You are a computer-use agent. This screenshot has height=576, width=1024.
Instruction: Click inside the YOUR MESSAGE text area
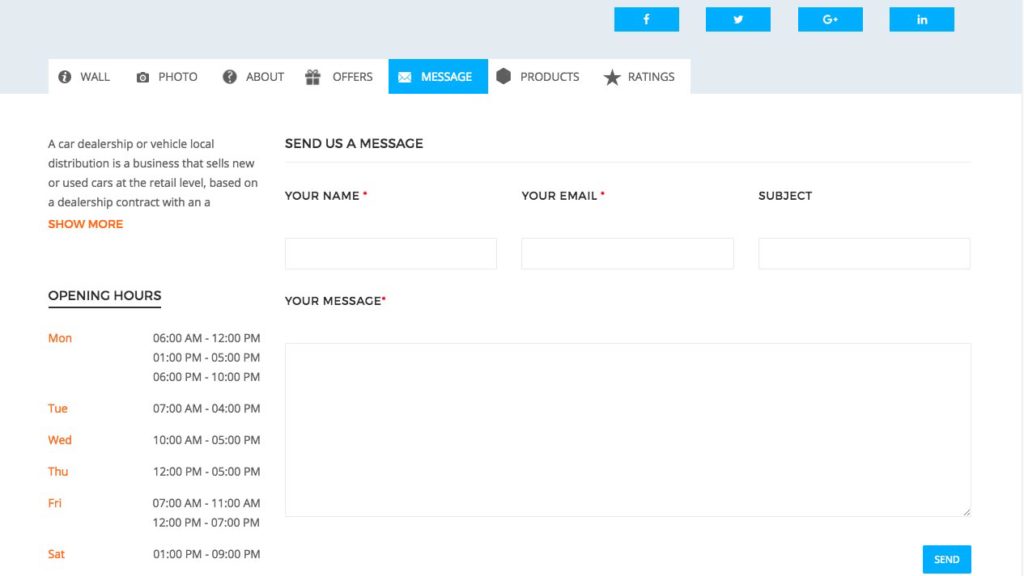(x=627, y=428)
